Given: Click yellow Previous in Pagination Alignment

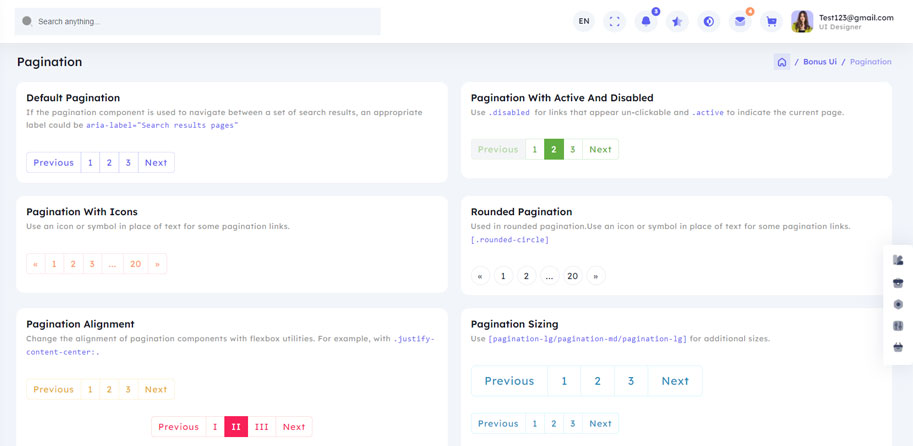Looking at the screenshot, I should point(54,390).
